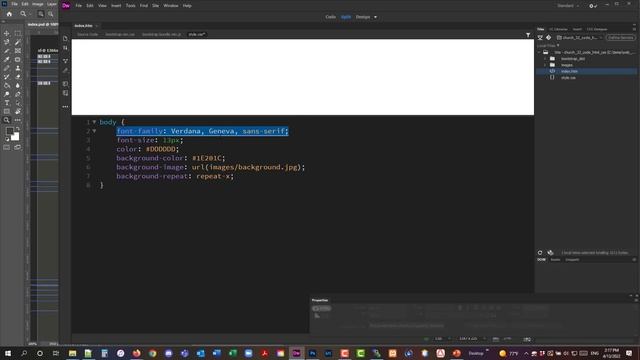Open the site selector dropdown in Files panel
This screenshot has height=360, width=640.
click(580, 38)
